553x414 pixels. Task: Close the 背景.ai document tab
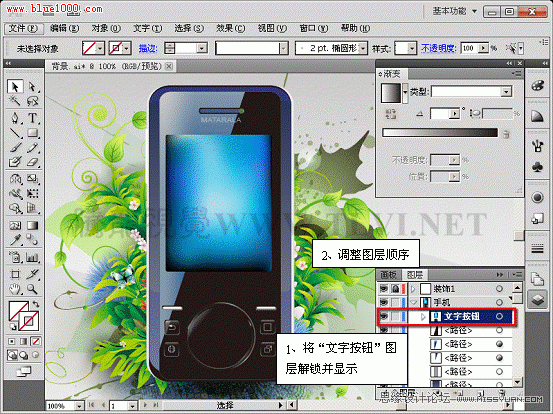169,66
